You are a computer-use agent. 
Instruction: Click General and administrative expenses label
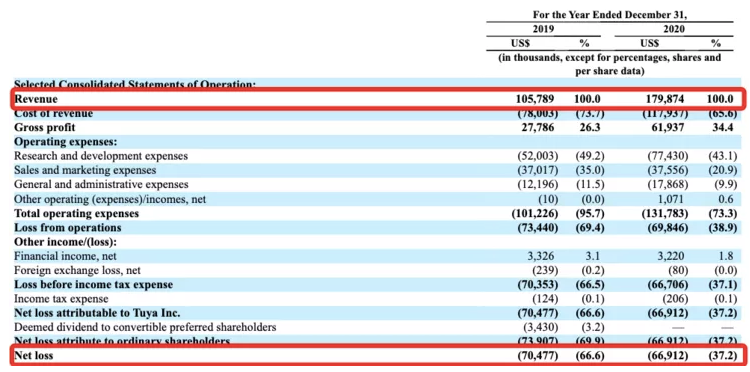tap(101, 184)
